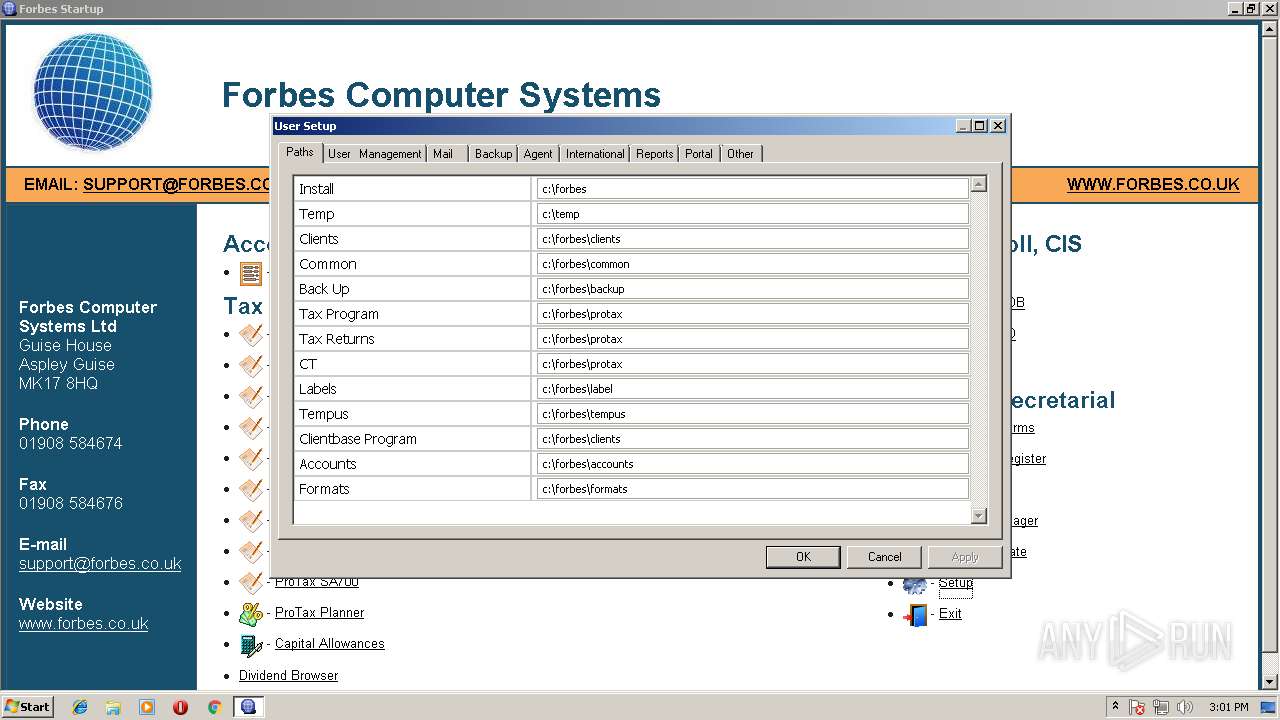This screenshot has width=1280, height=720.
Task: Launch Windows Media Player from taskbar
Action: point(147,707)
